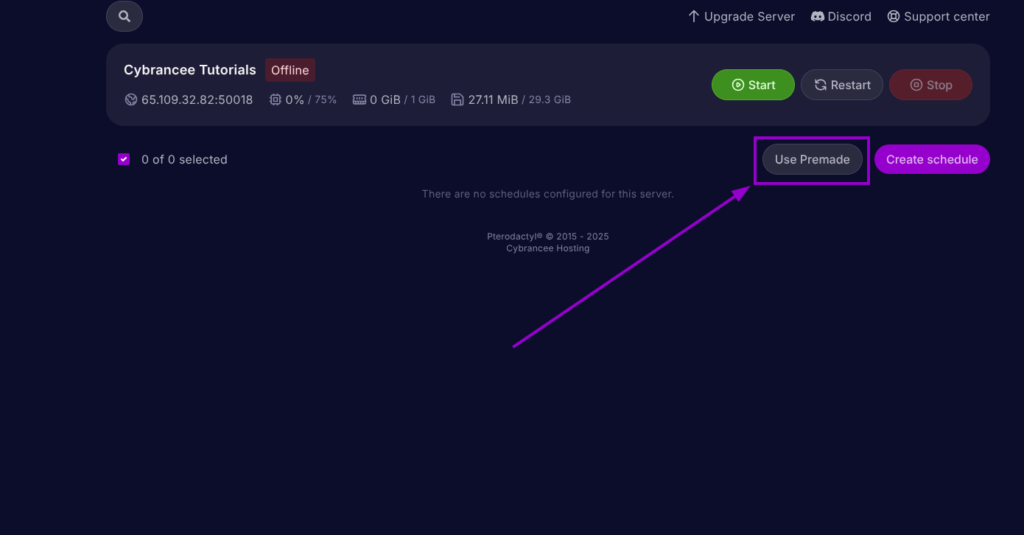Click the CPU chip icon

tap(275, 100)
